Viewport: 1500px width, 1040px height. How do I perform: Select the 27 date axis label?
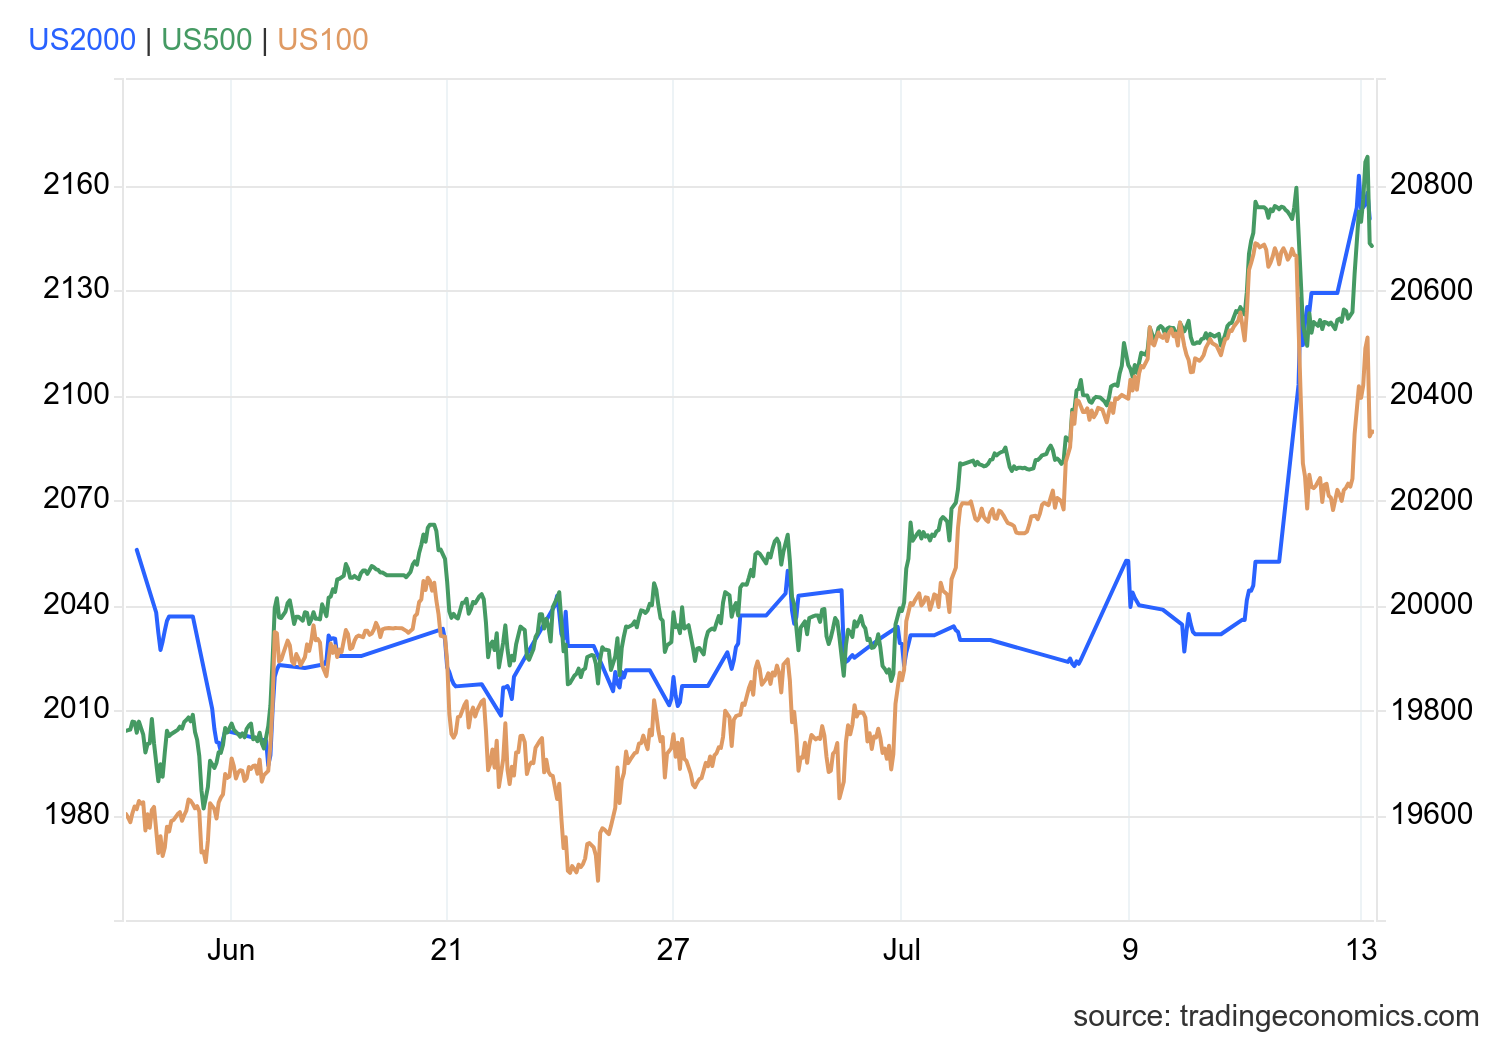click(x=673, y=950)
